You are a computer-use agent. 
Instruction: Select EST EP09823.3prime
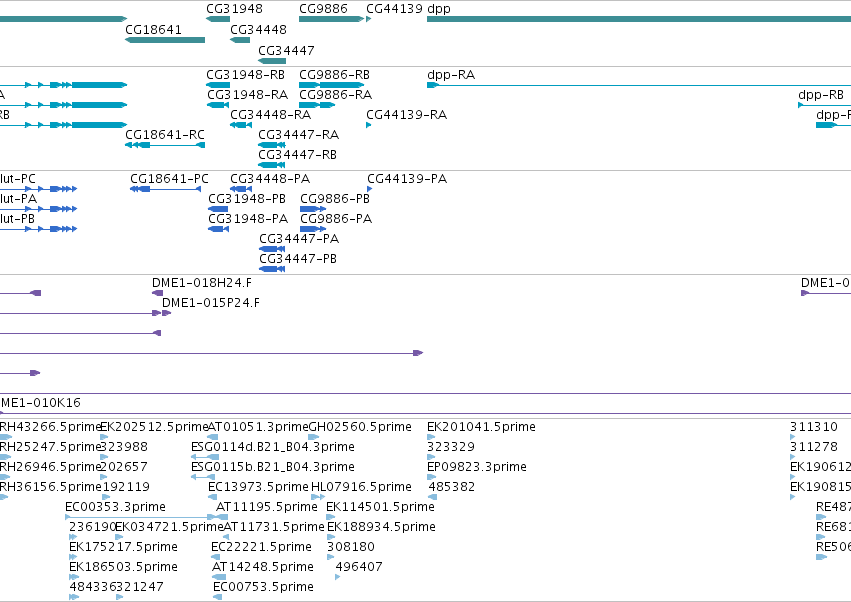477,467
